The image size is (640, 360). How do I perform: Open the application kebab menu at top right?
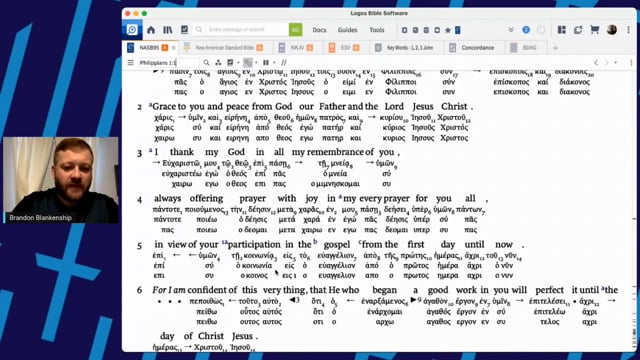[x=629, y=30]
